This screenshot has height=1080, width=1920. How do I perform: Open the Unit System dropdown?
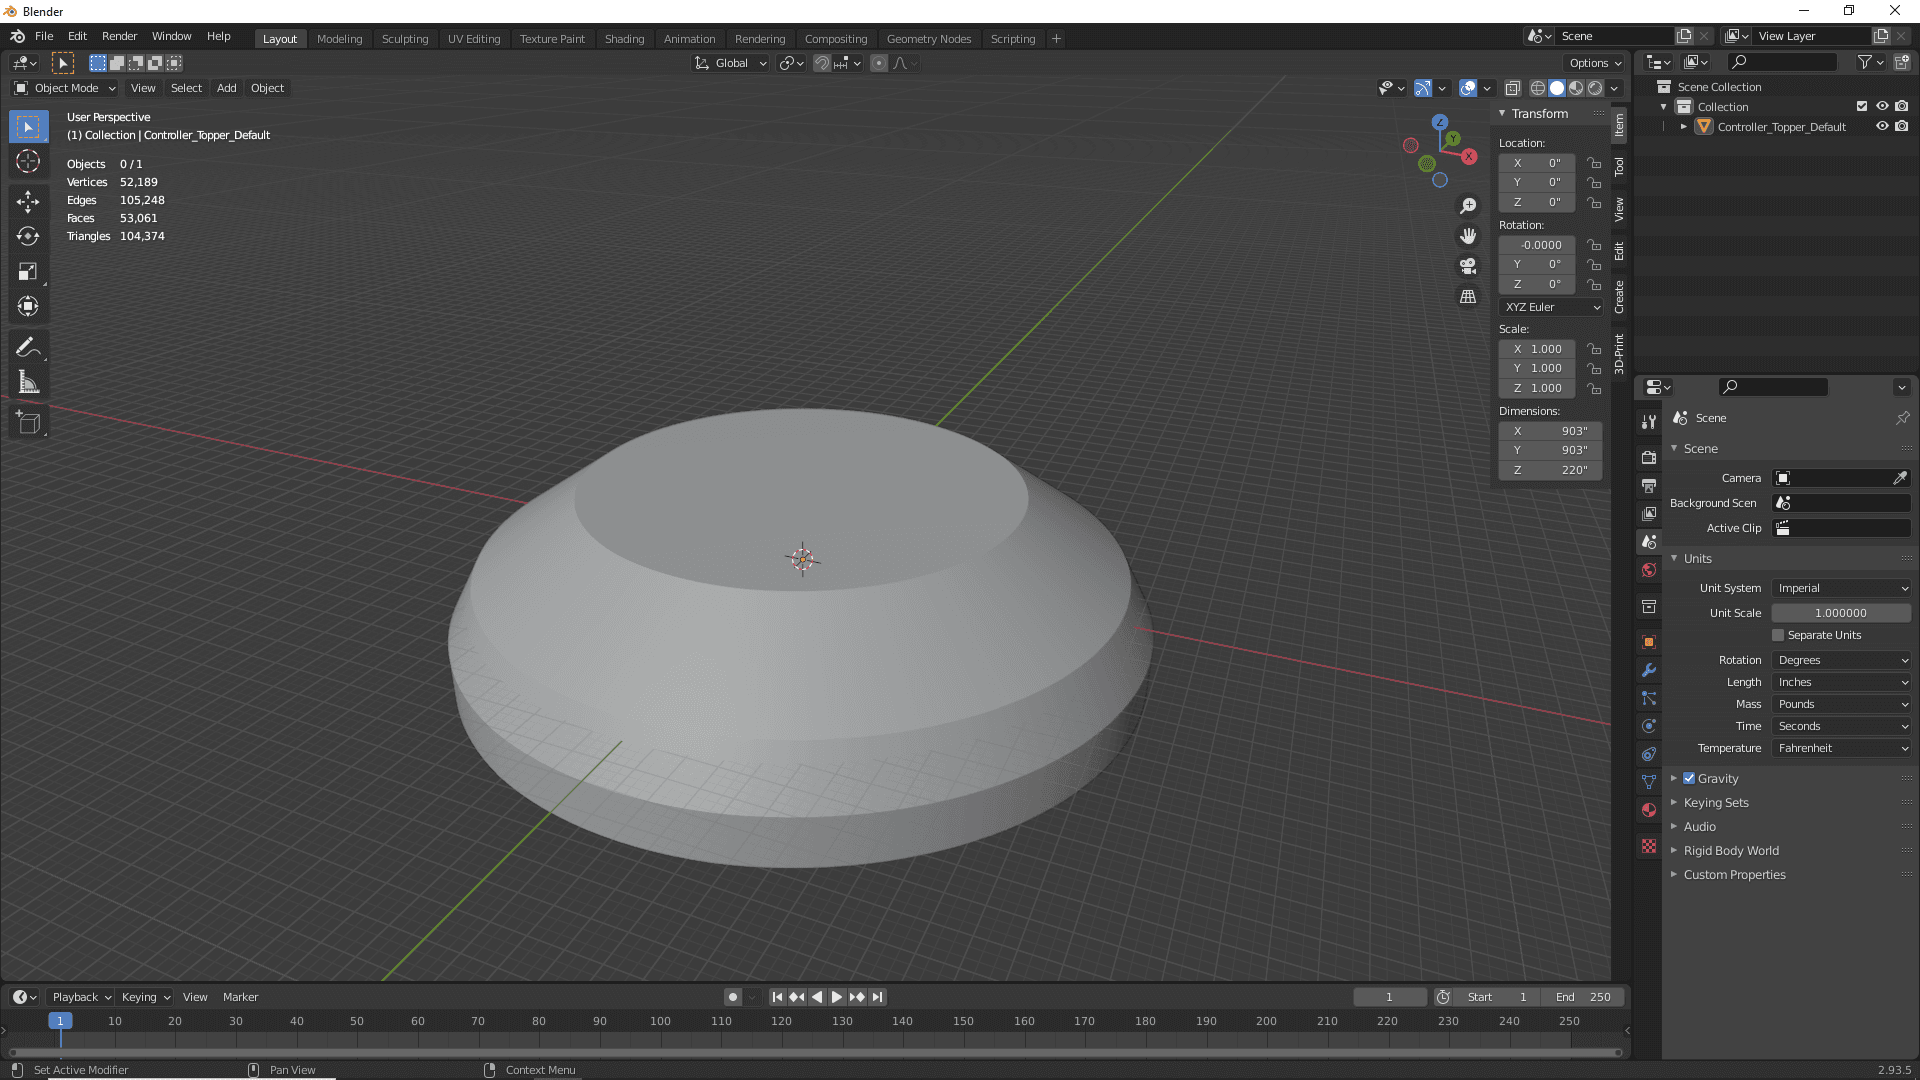tap(1840, 588)
